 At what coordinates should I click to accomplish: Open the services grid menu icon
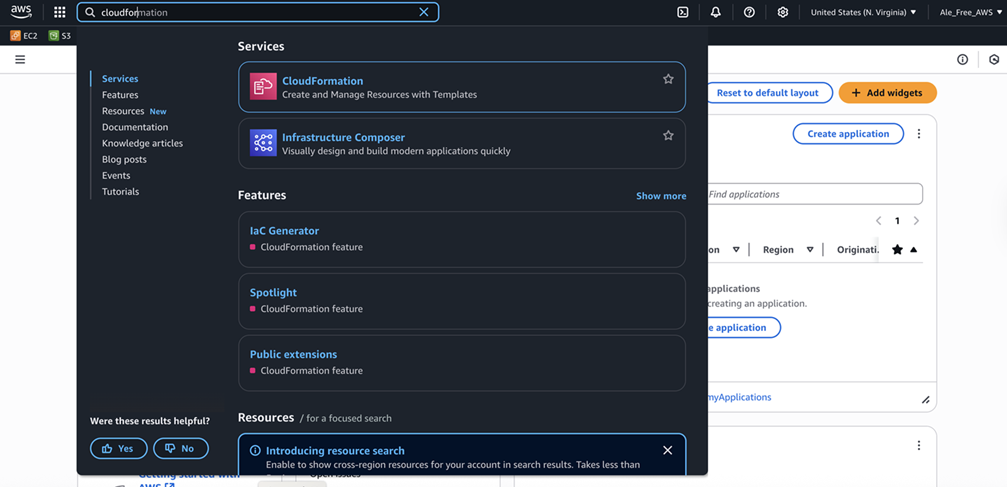coord(60,12)
